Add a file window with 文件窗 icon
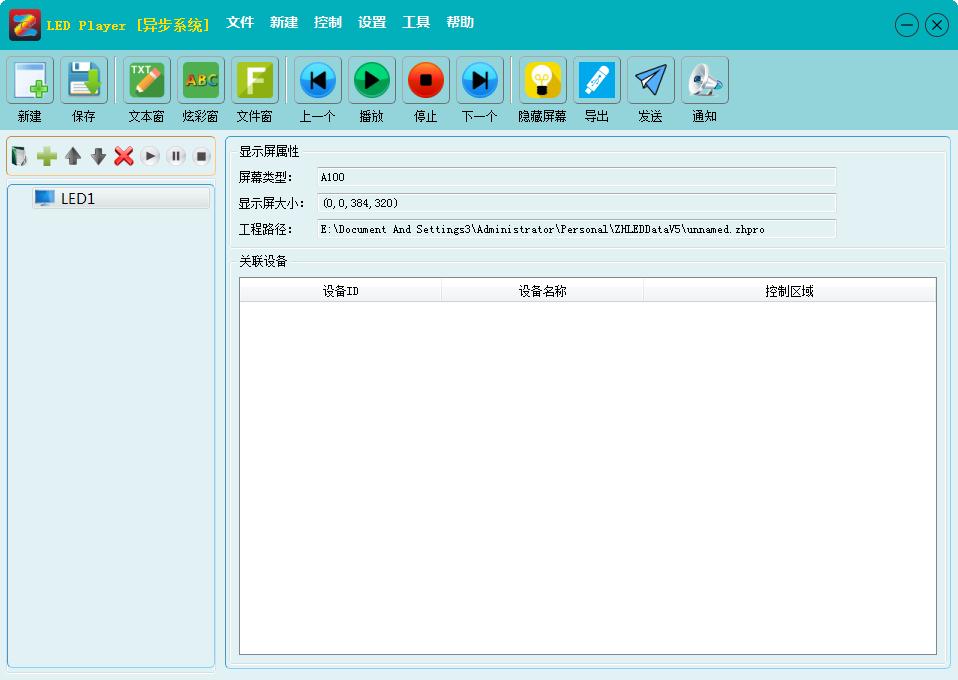This screenshot has height=680, width=958. [x=255, y=80]
